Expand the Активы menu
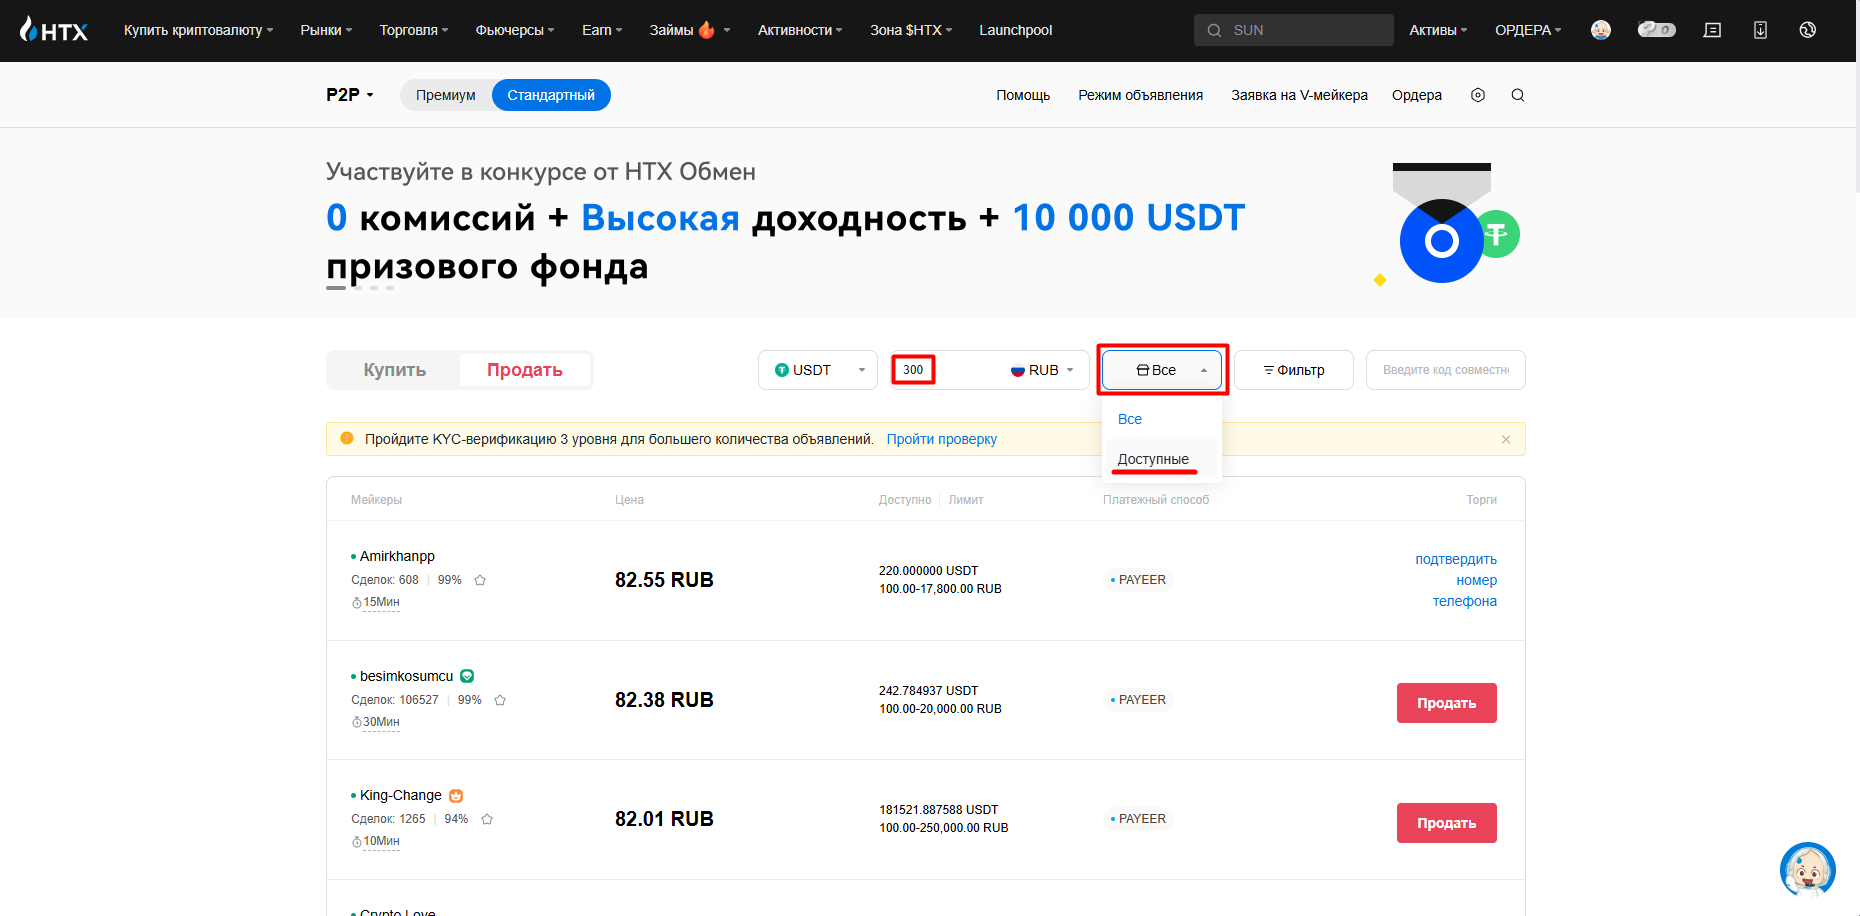This screenshot has height=916, width=1860. 1438,30
